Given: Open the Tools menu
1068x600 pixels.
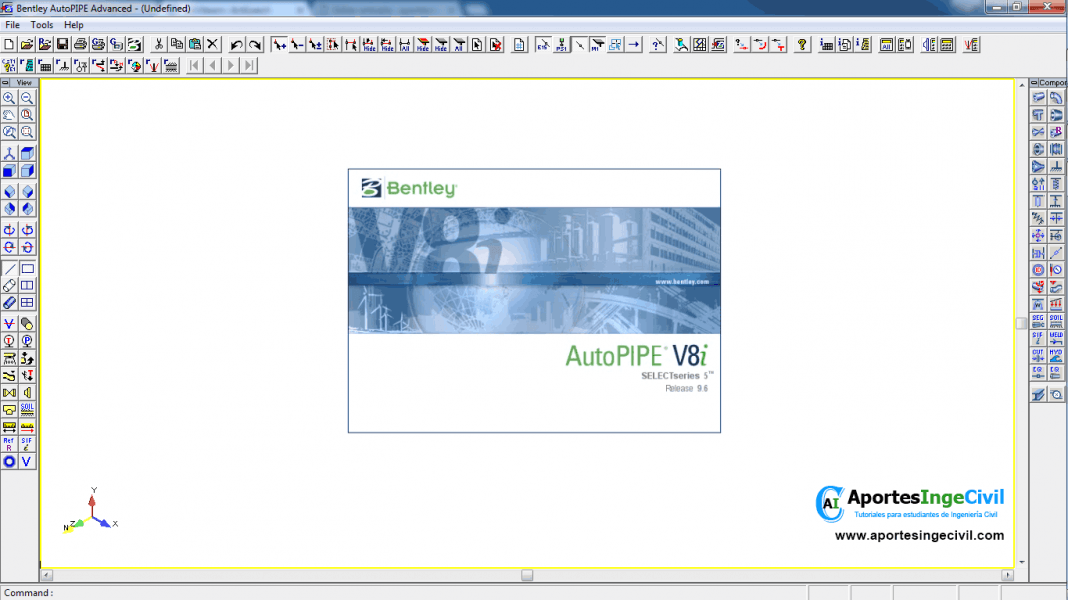Looking at the screenshot, I should tap(42, 25).
